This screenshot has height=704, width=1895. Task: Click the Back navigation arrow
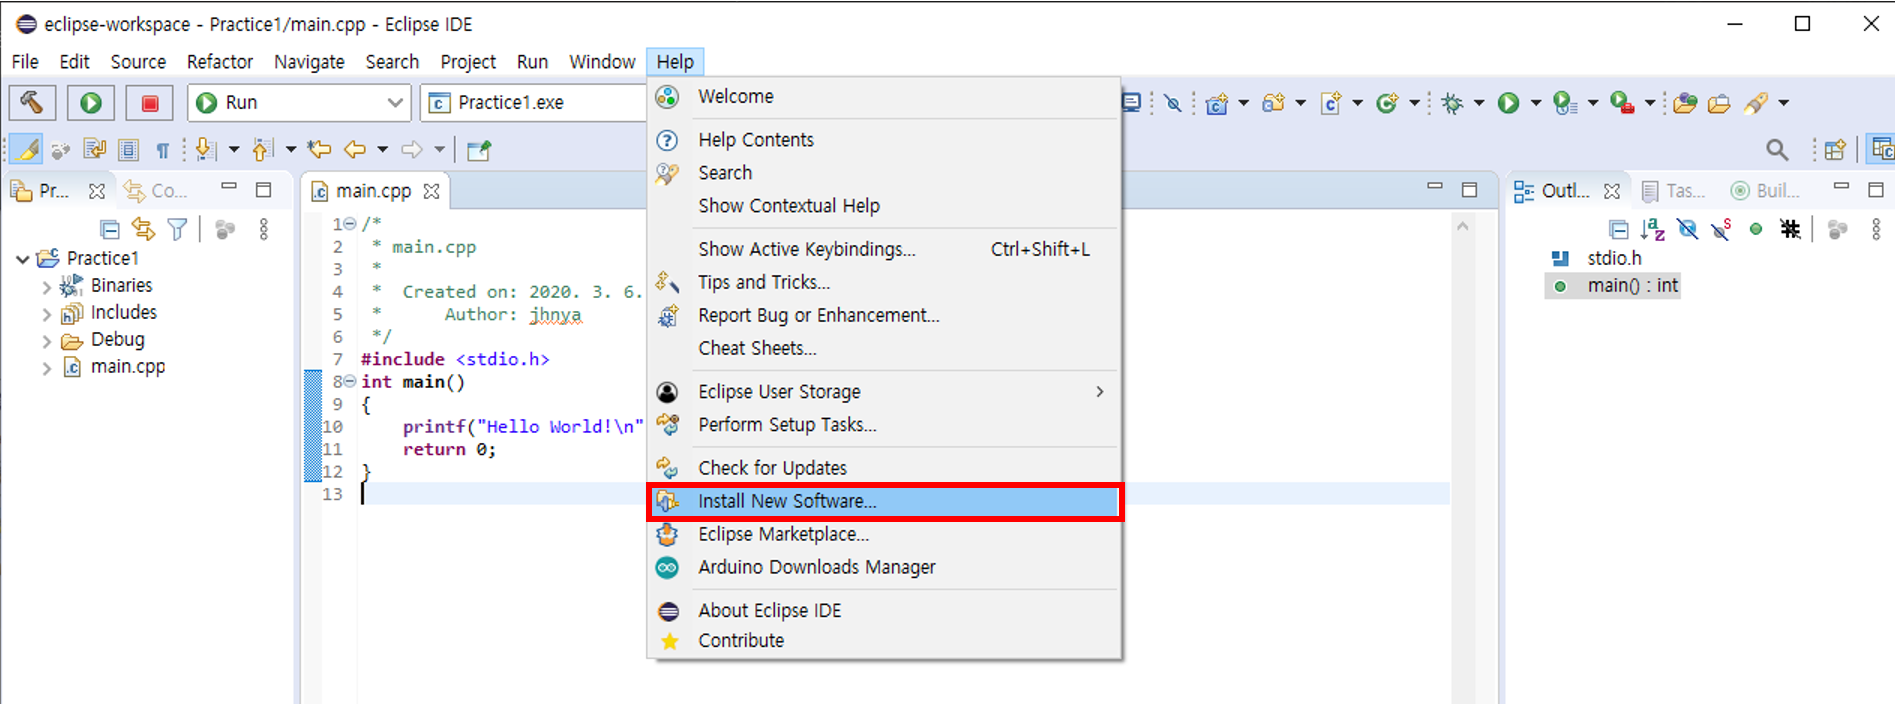[355, 150]
